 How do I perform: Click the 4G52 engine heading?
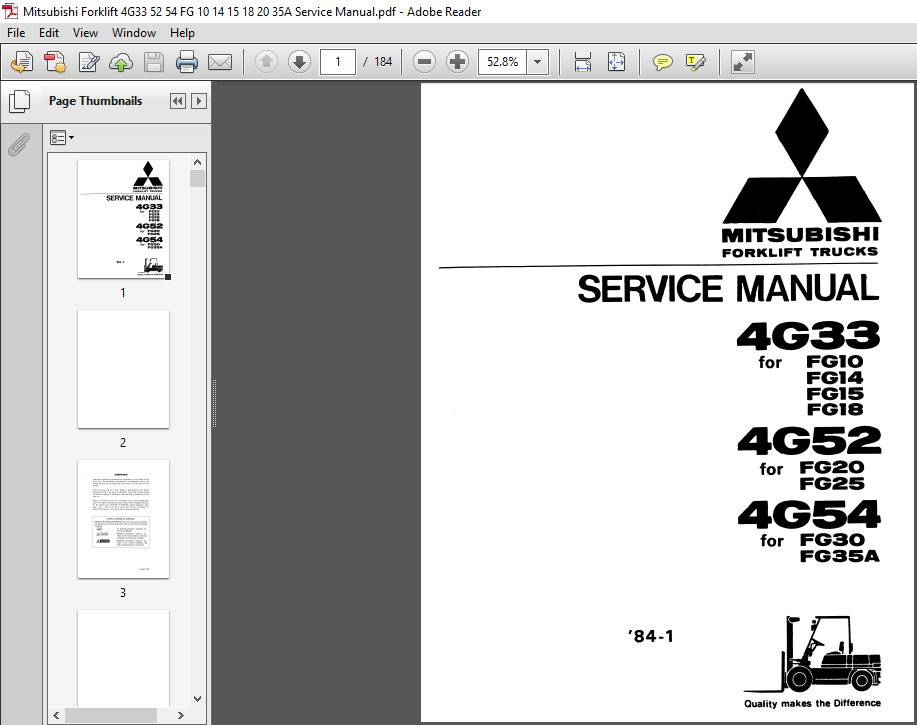tap(809, 441)
